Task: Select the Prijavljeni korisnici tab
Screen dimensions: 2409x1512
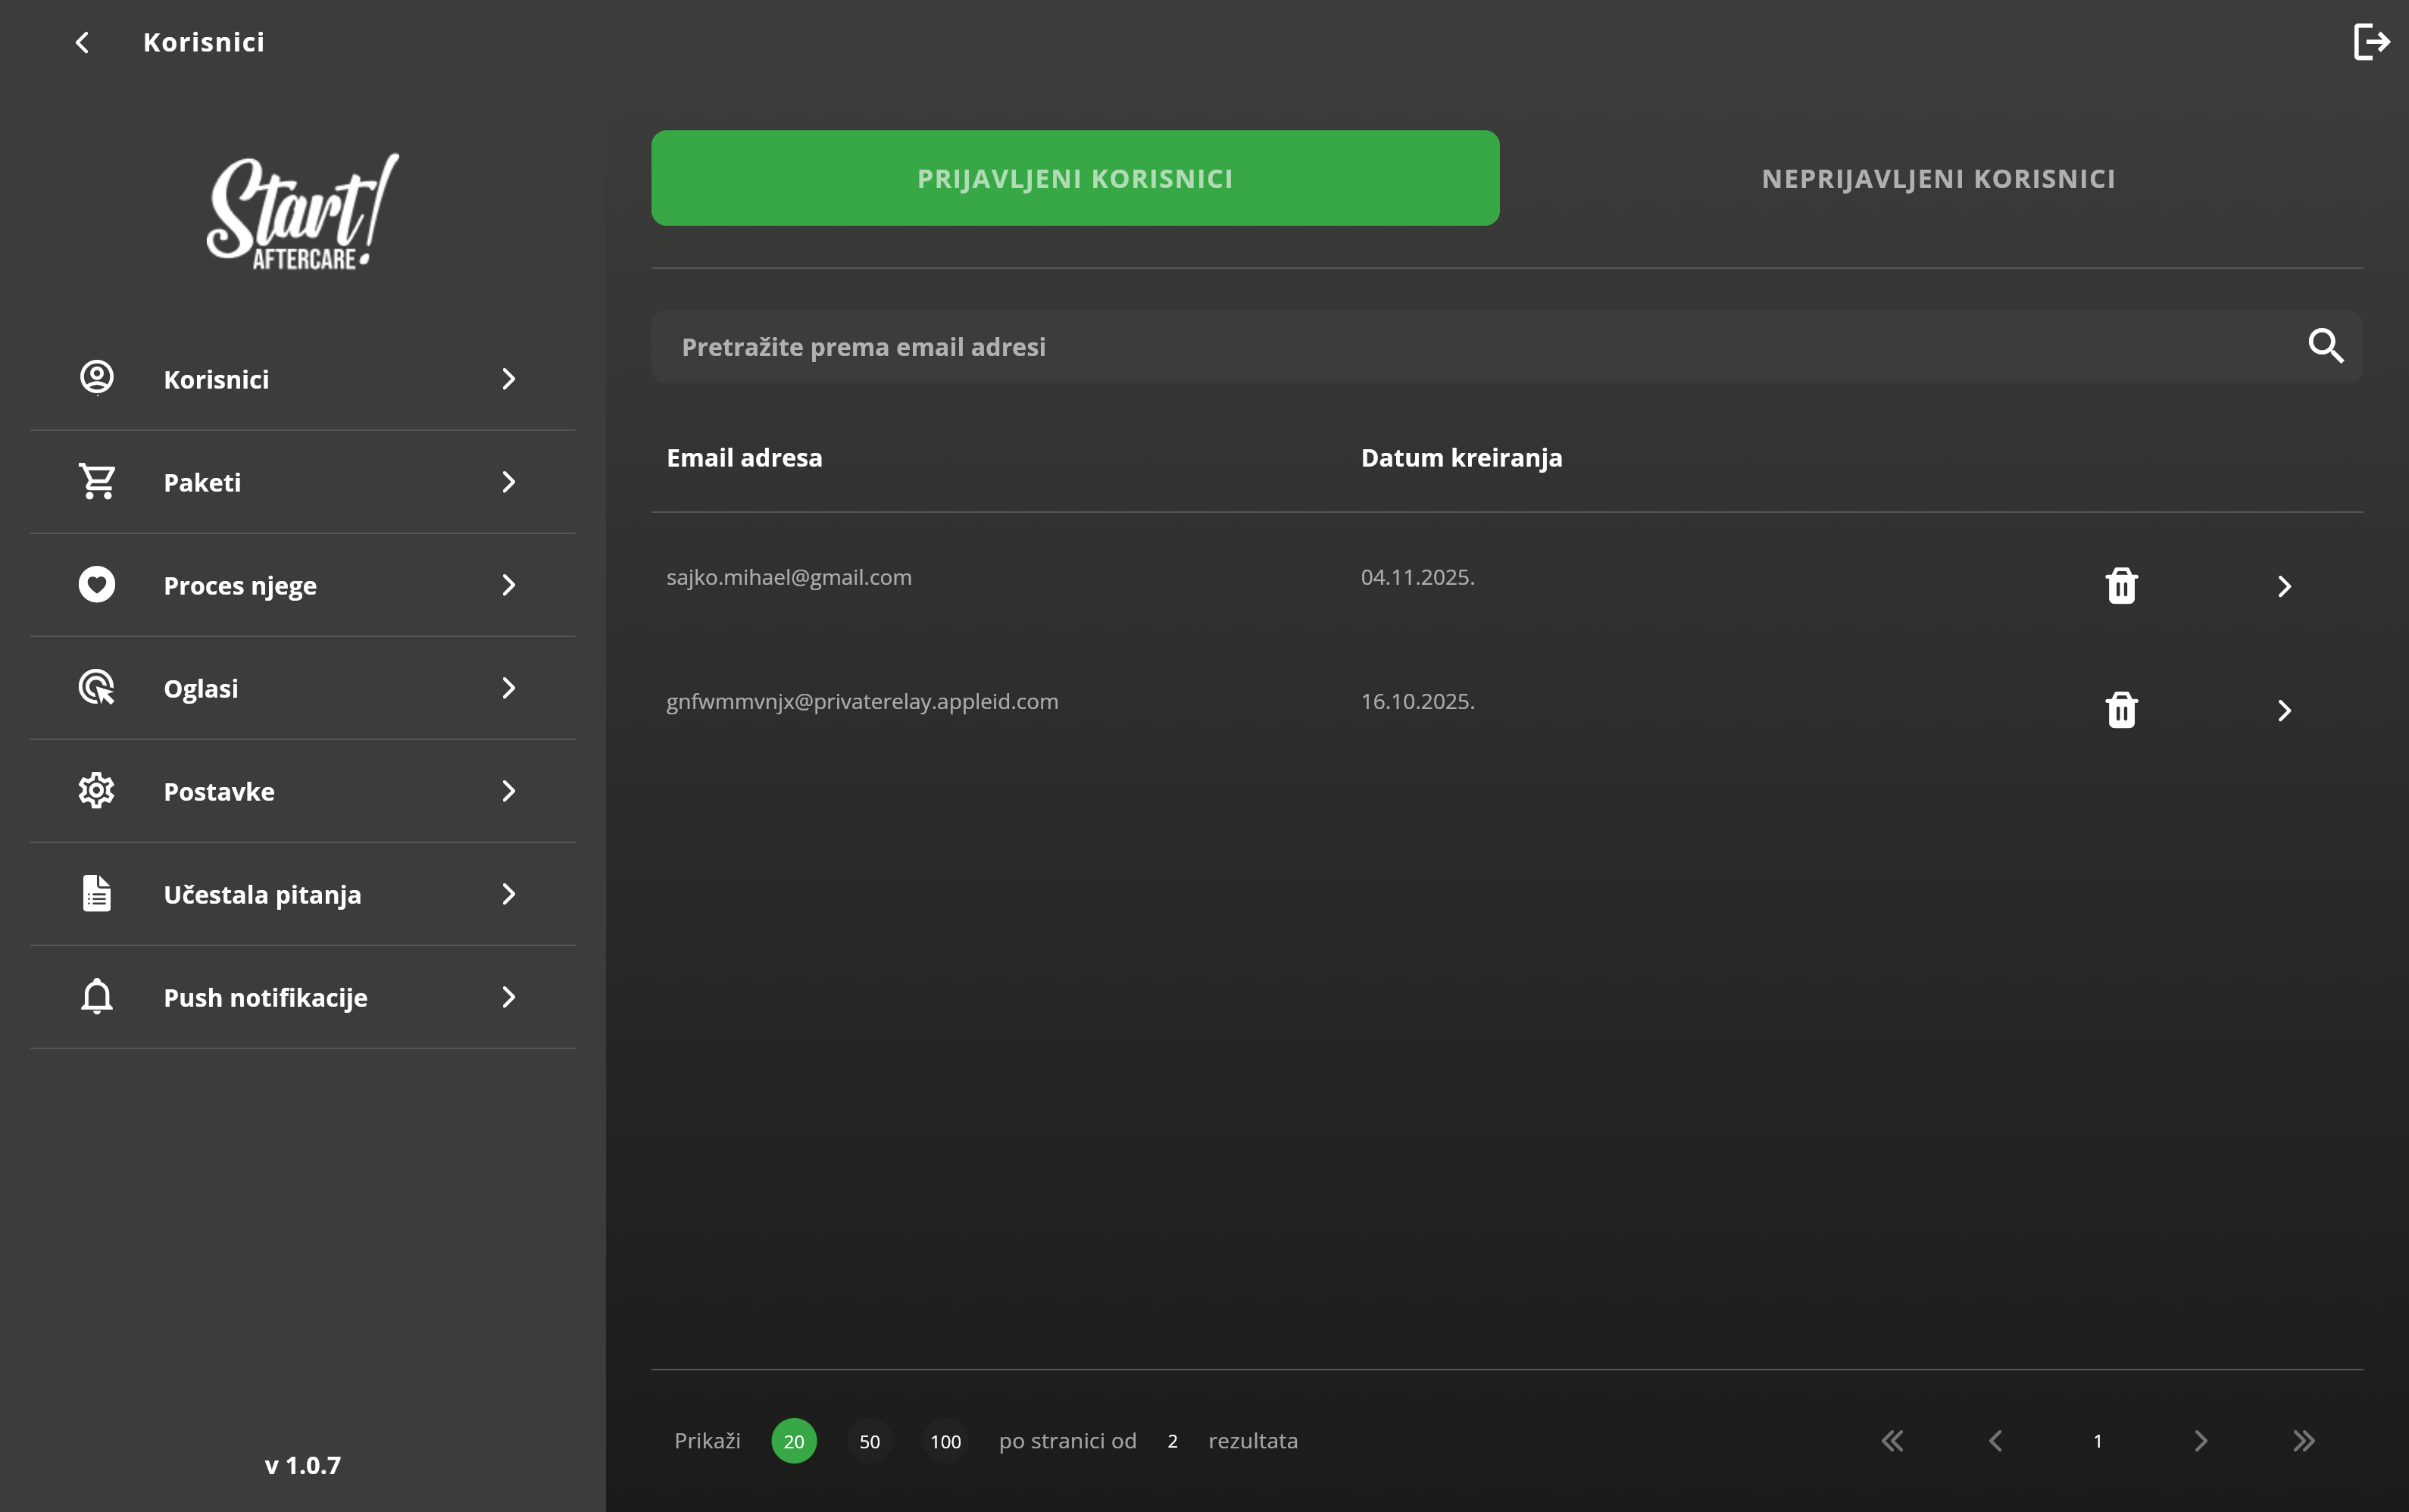Action: coord(1075,178)
